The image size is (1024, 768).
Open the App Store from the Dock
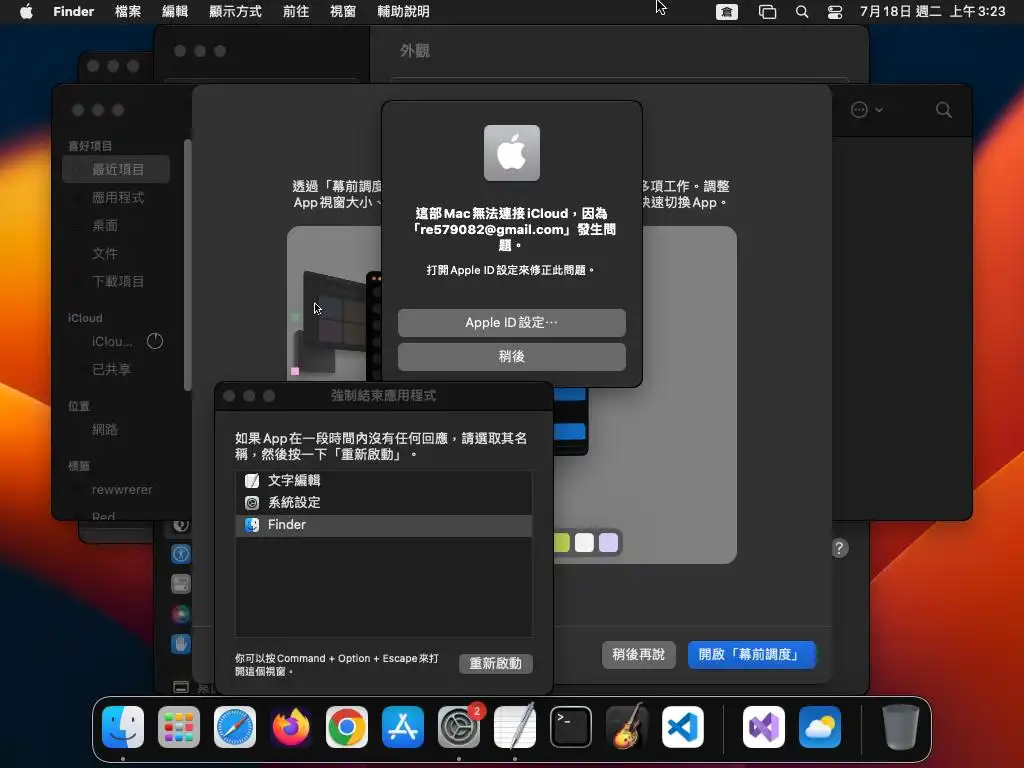click(403, 727)
